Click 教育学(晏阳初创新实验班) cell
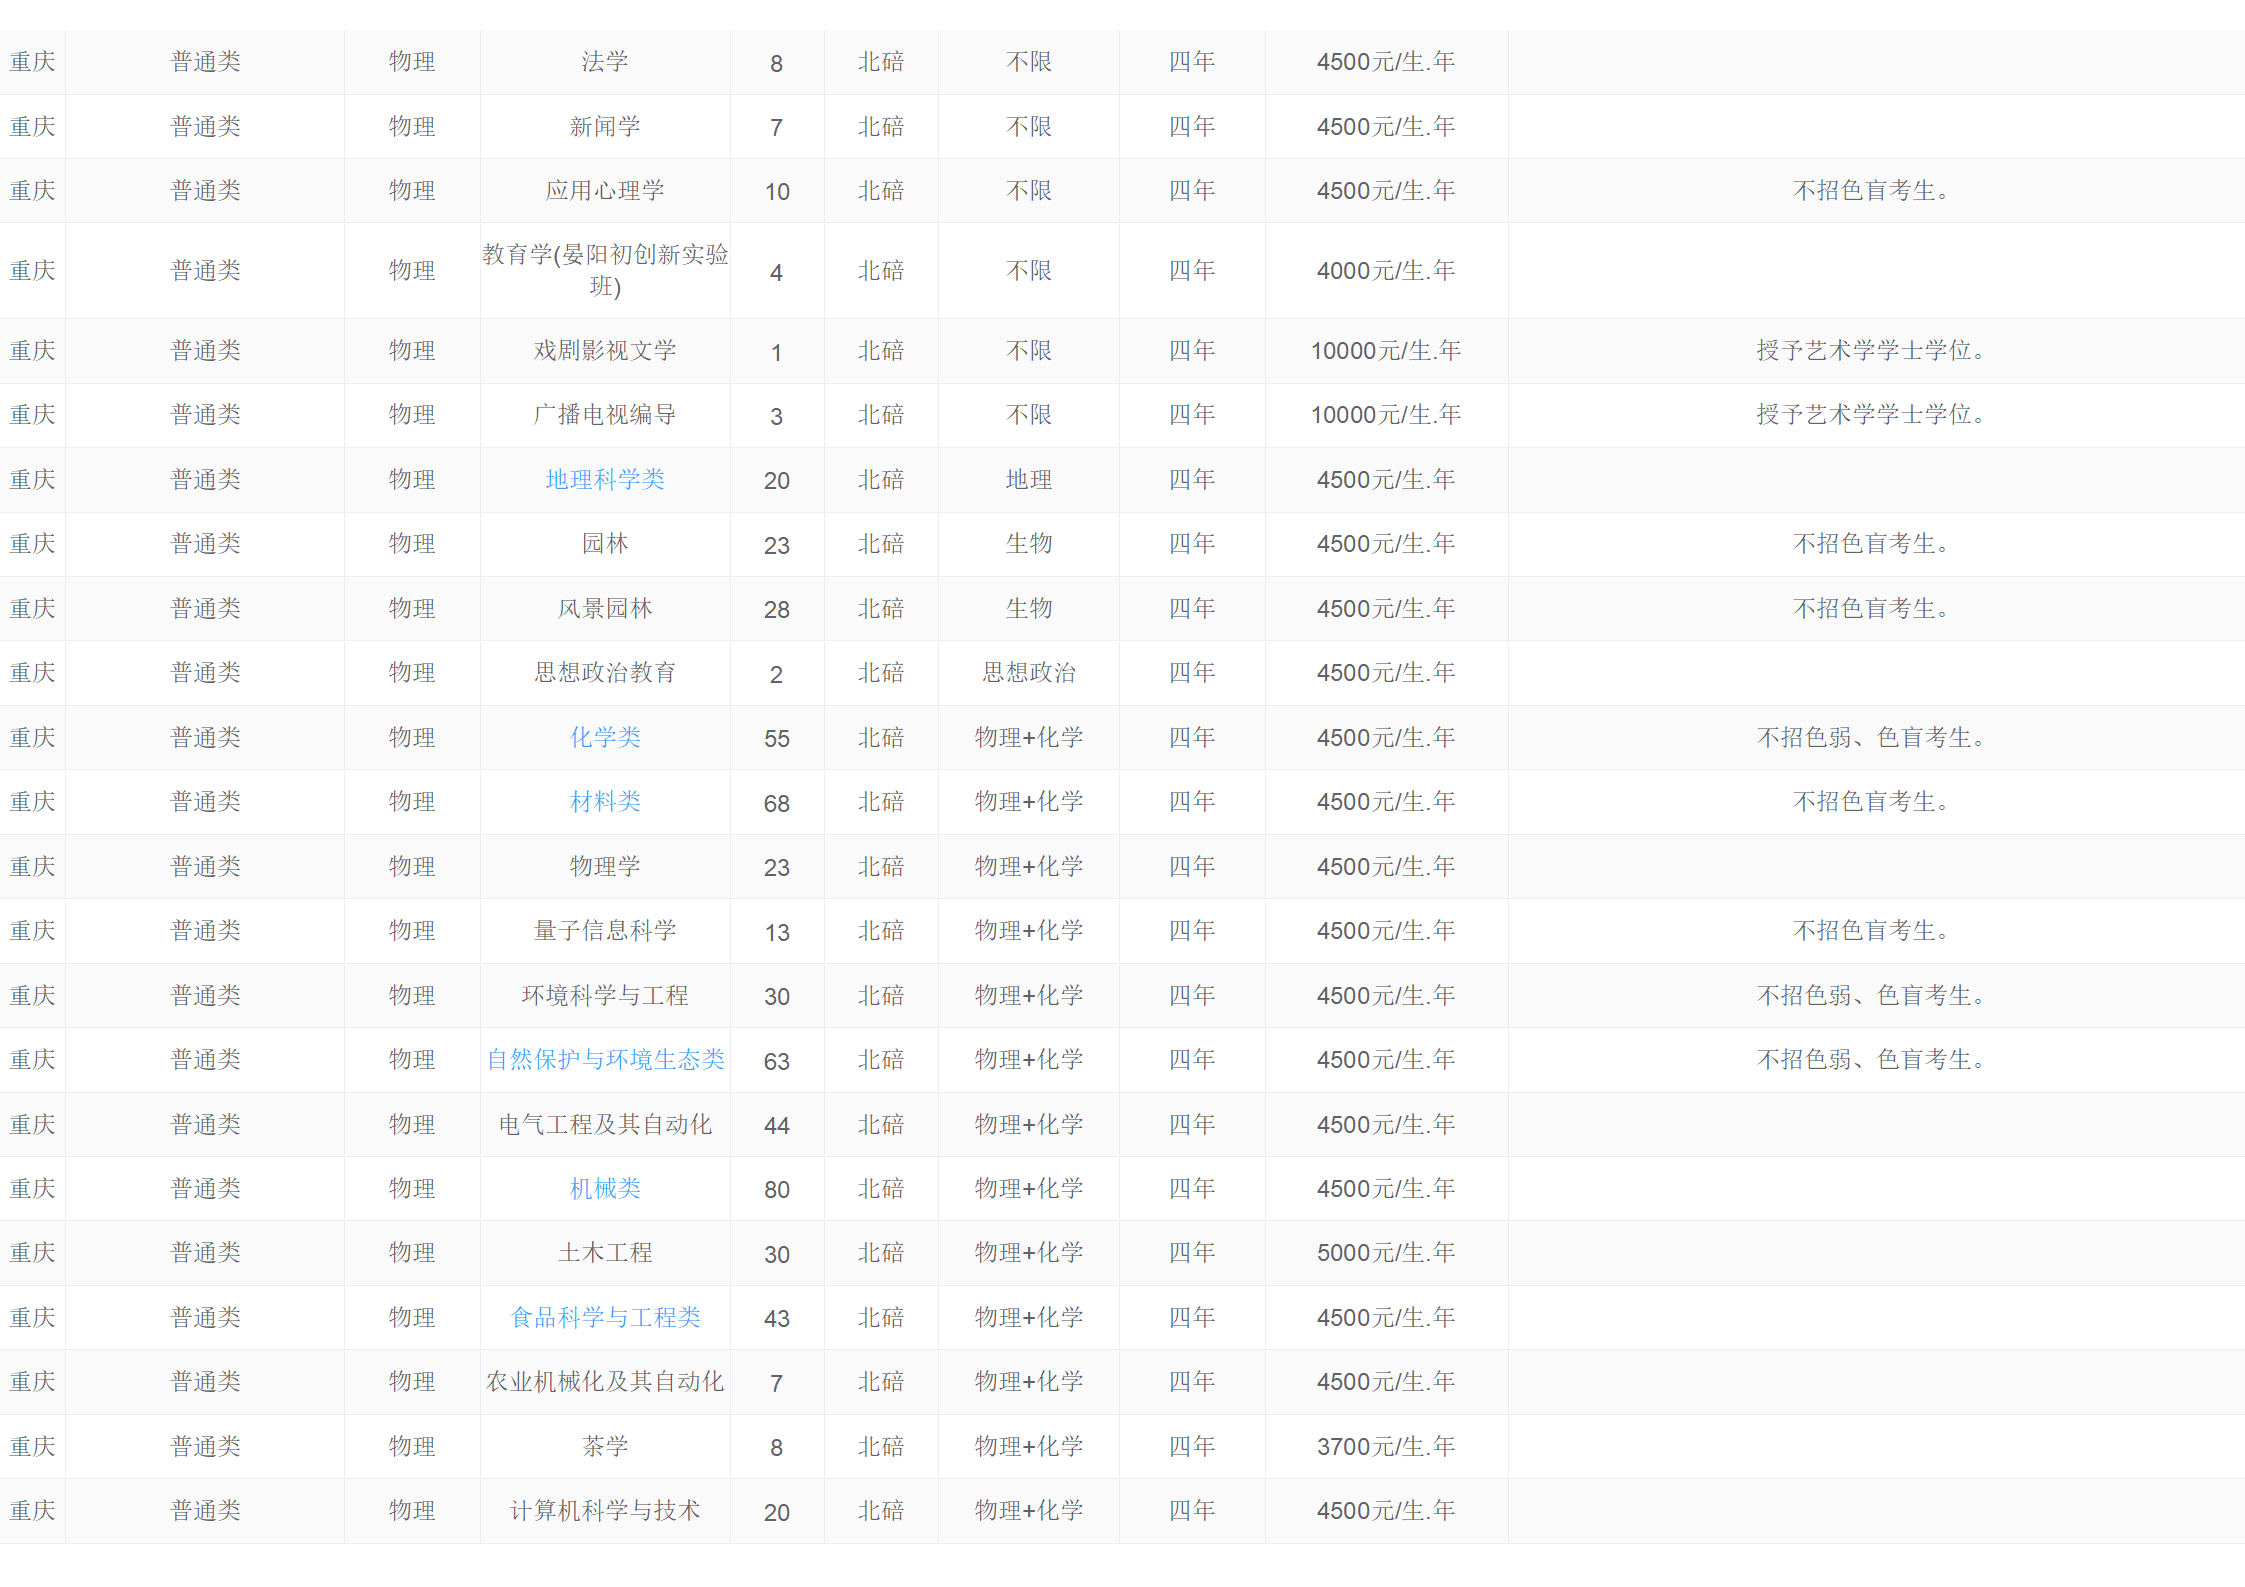Image resolution: width=2245 pixels, height=1587 pixels. pos(604,271)
